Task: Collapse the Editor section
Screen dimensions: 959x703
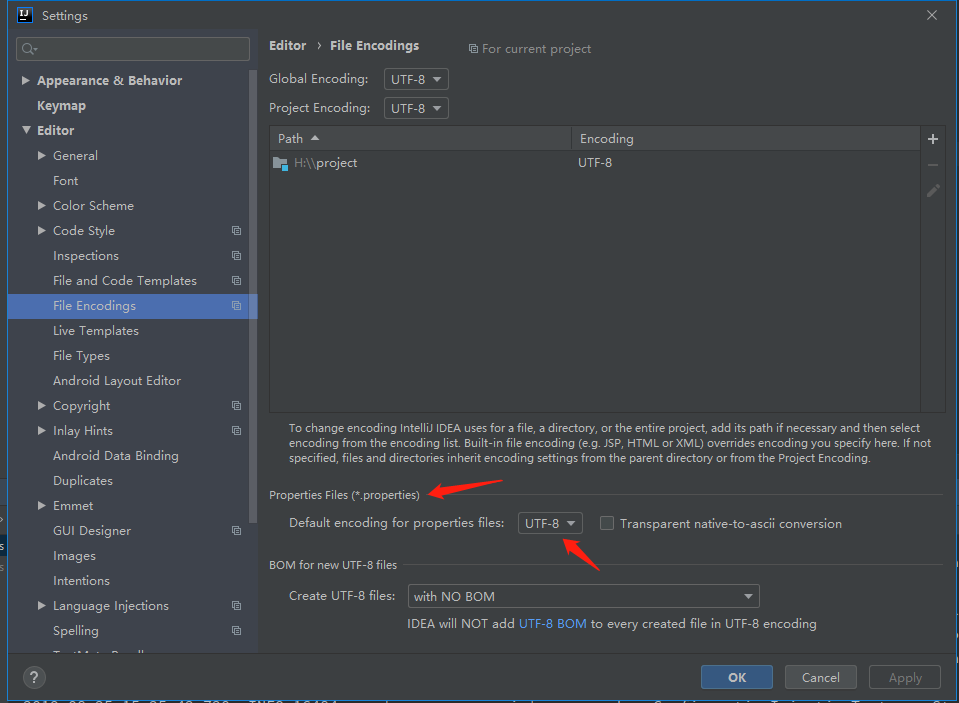Action: [x=26, y=130]
